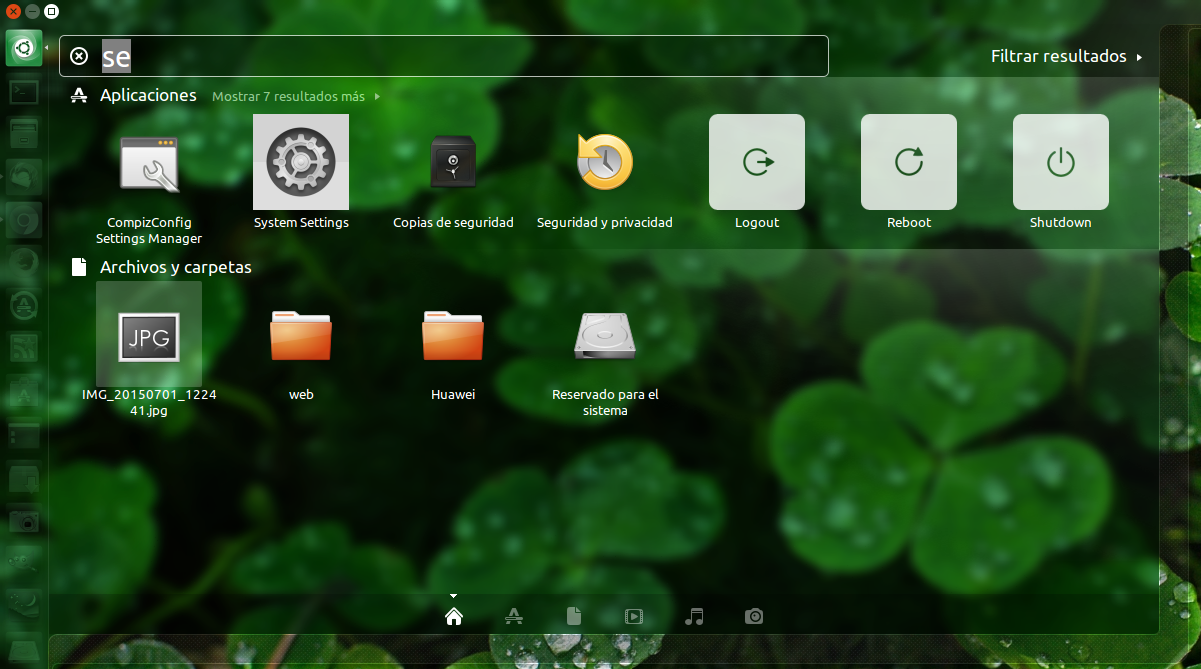Viewport: 1201px width, 669px height.
Task: Expand Filtrar resultados filter panel
Action: [x=1066, y=57]
